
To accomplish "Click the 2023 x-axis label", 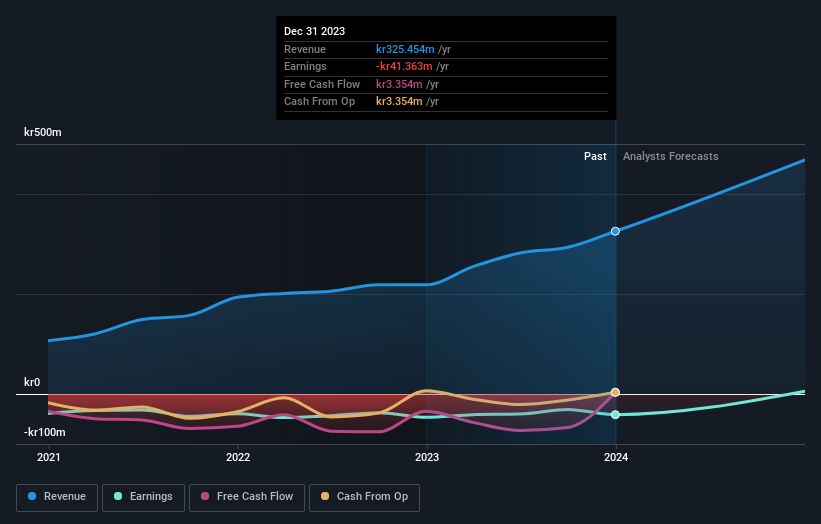I will coord(427,458).
